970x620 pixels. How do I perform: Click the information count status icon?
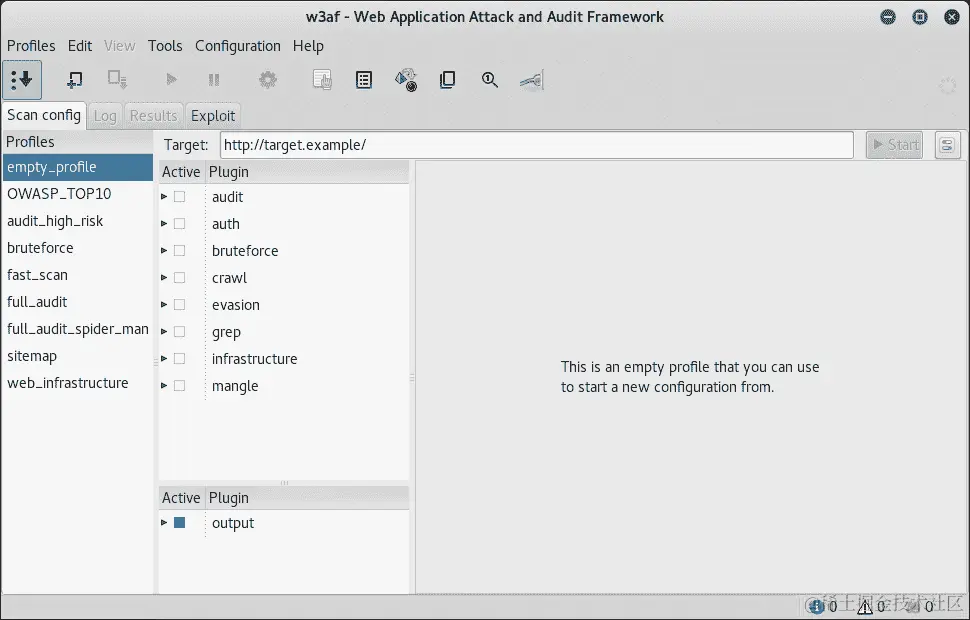[817, 606]
